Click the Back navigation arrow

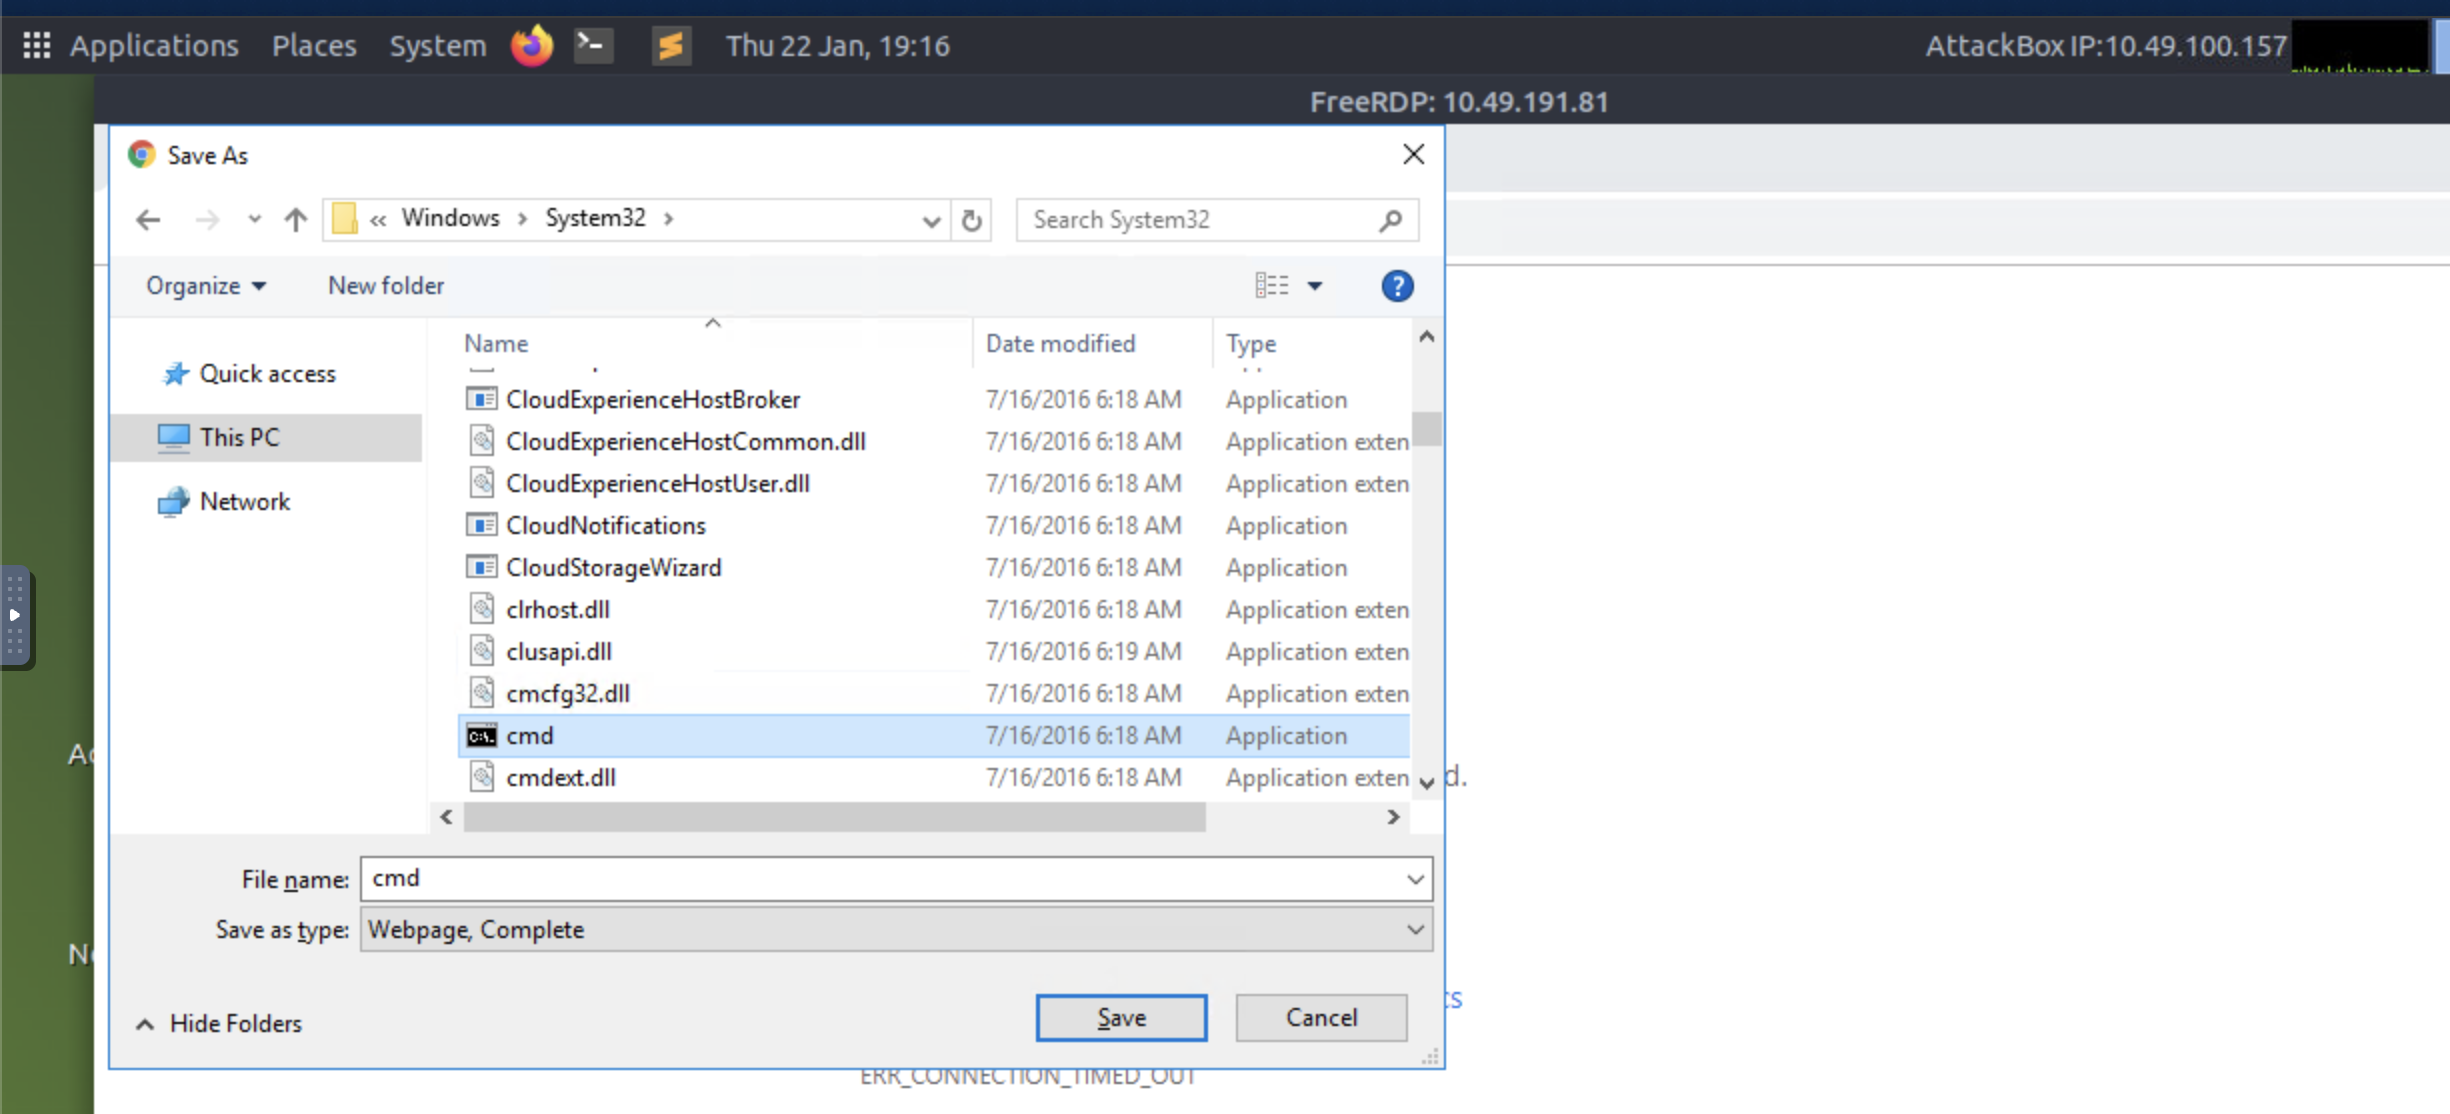[x=148, y=220]
